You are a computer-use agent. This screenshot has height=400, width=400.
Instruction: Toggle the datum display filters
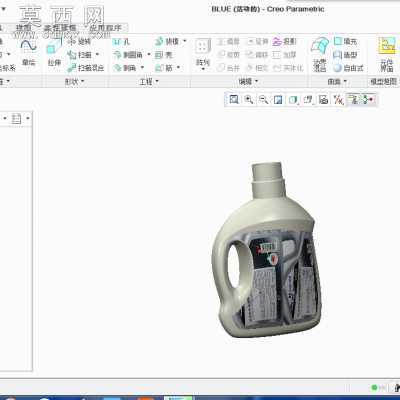point(338,99)
